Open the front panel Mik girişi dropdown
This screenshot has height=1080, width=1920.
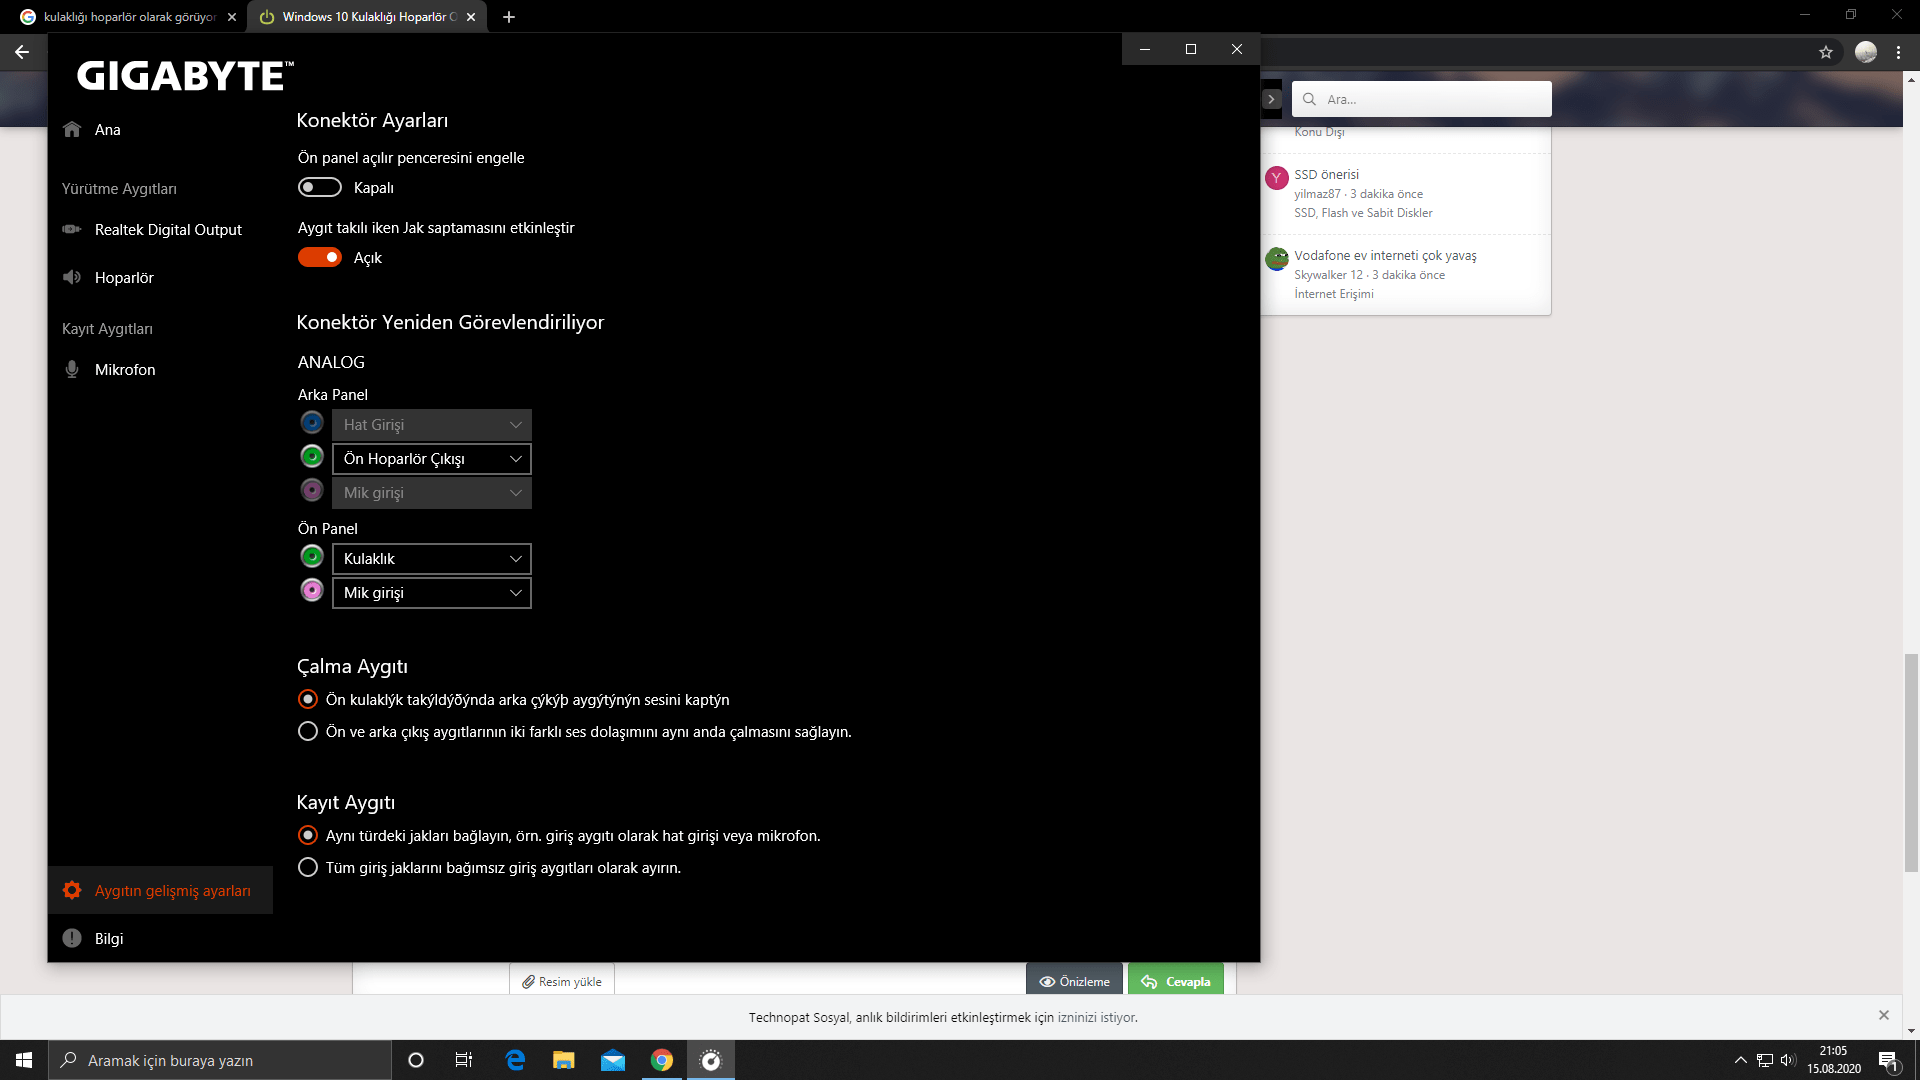(x=432, y=593)
